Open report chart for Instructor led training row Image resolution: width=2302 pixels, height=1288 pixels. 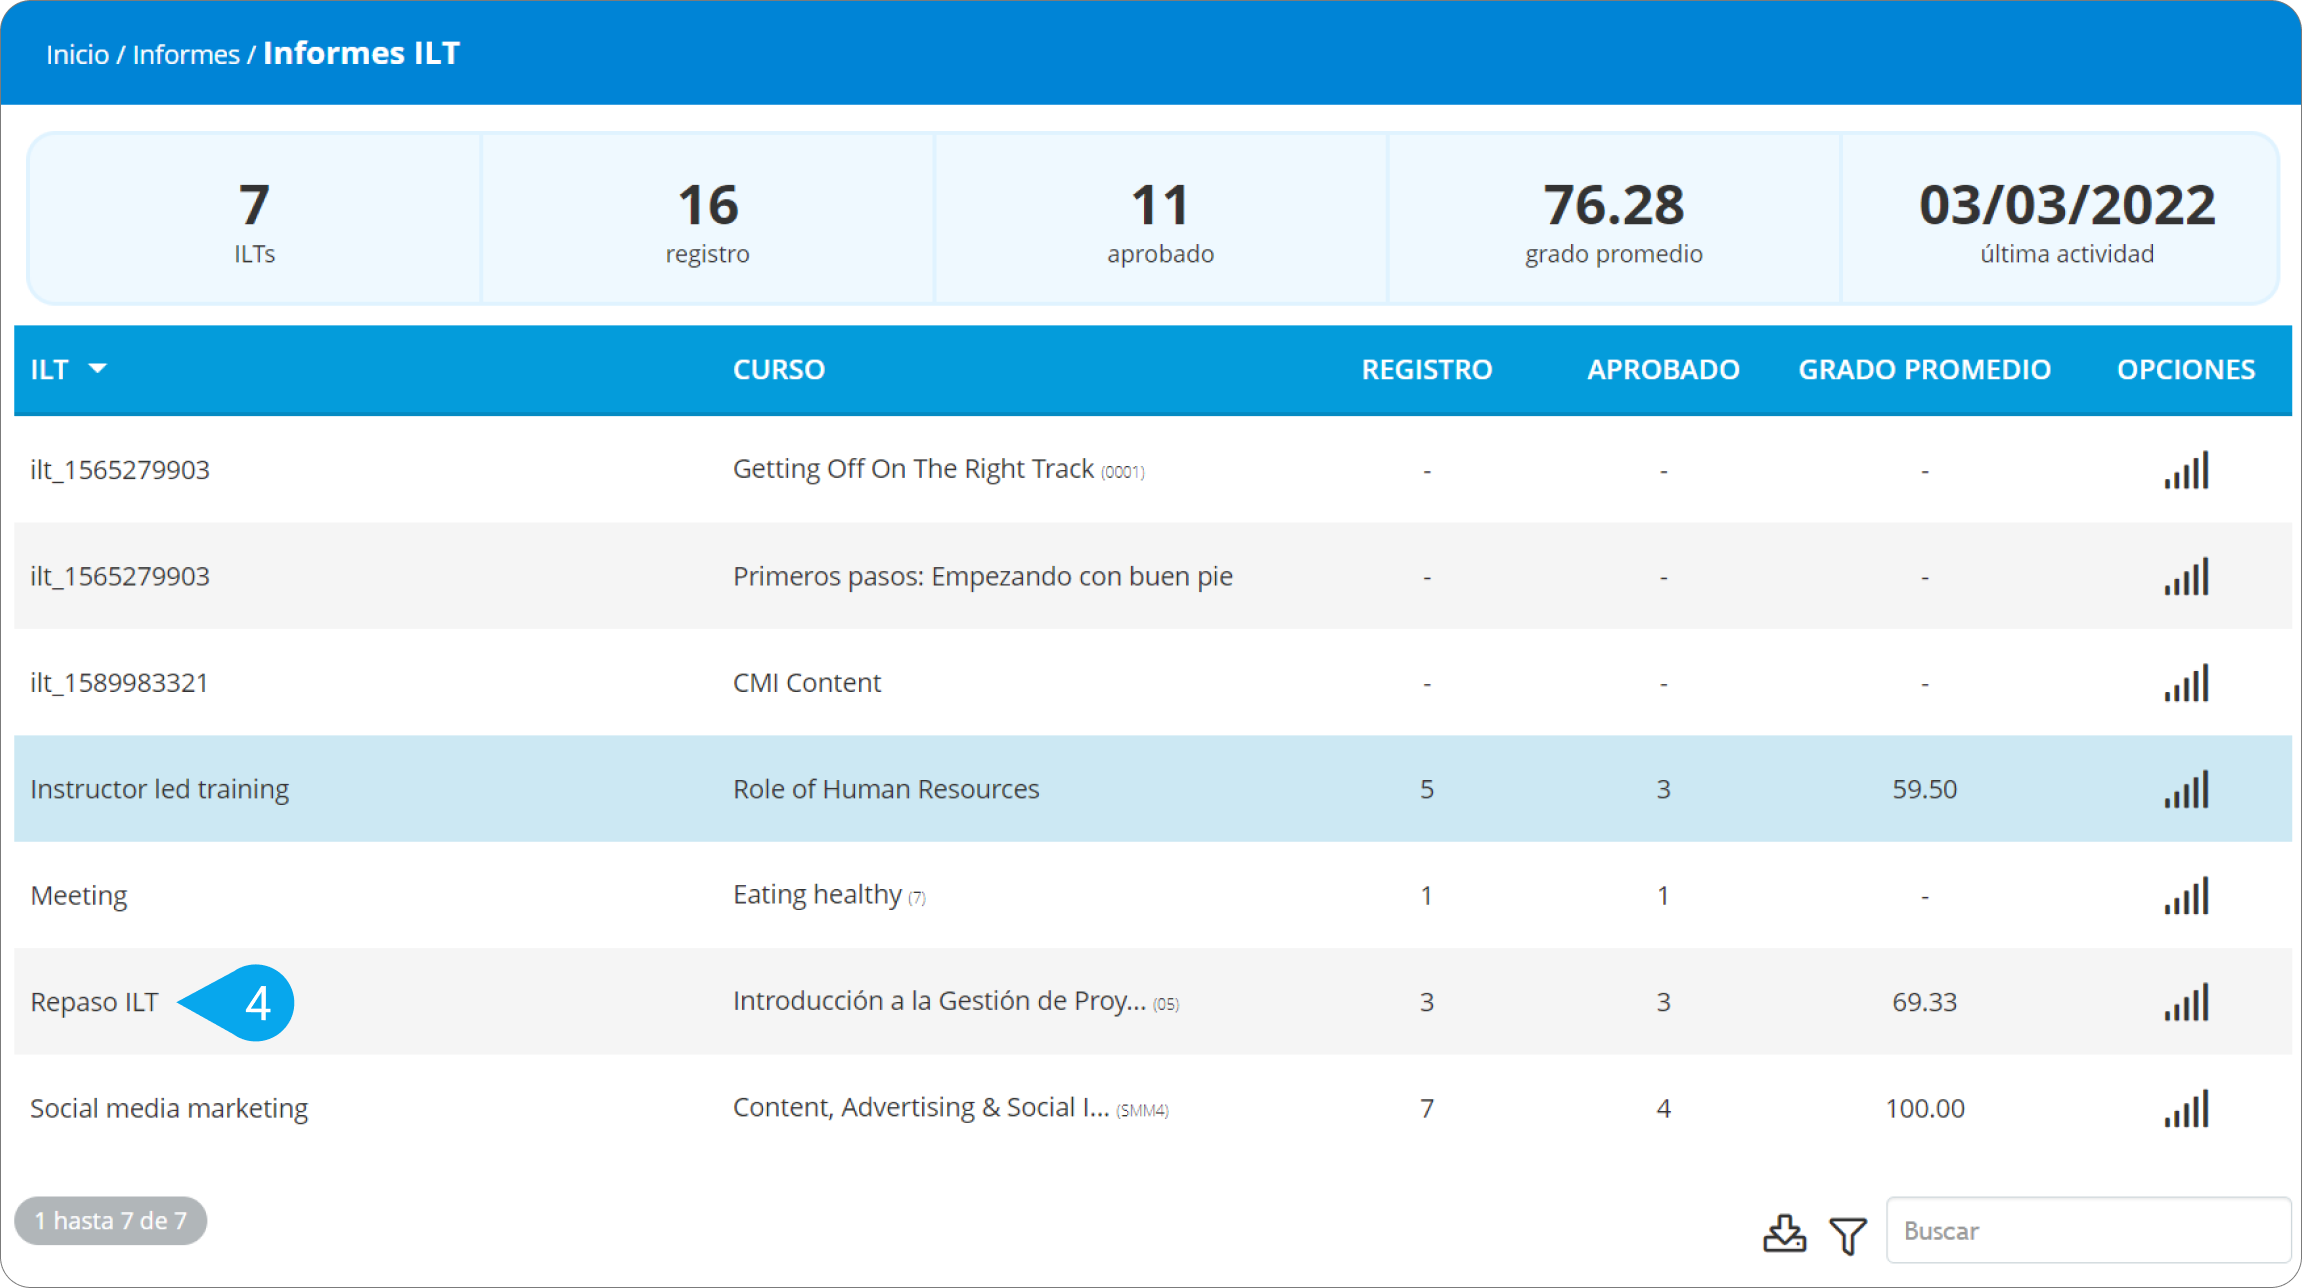pyautogui.click(x=2186, y=790)
